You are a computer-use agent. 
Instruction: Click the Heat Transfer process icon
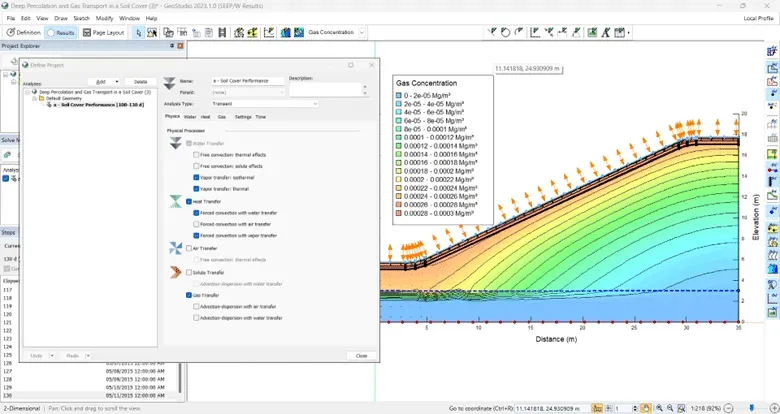coord(176,201)
